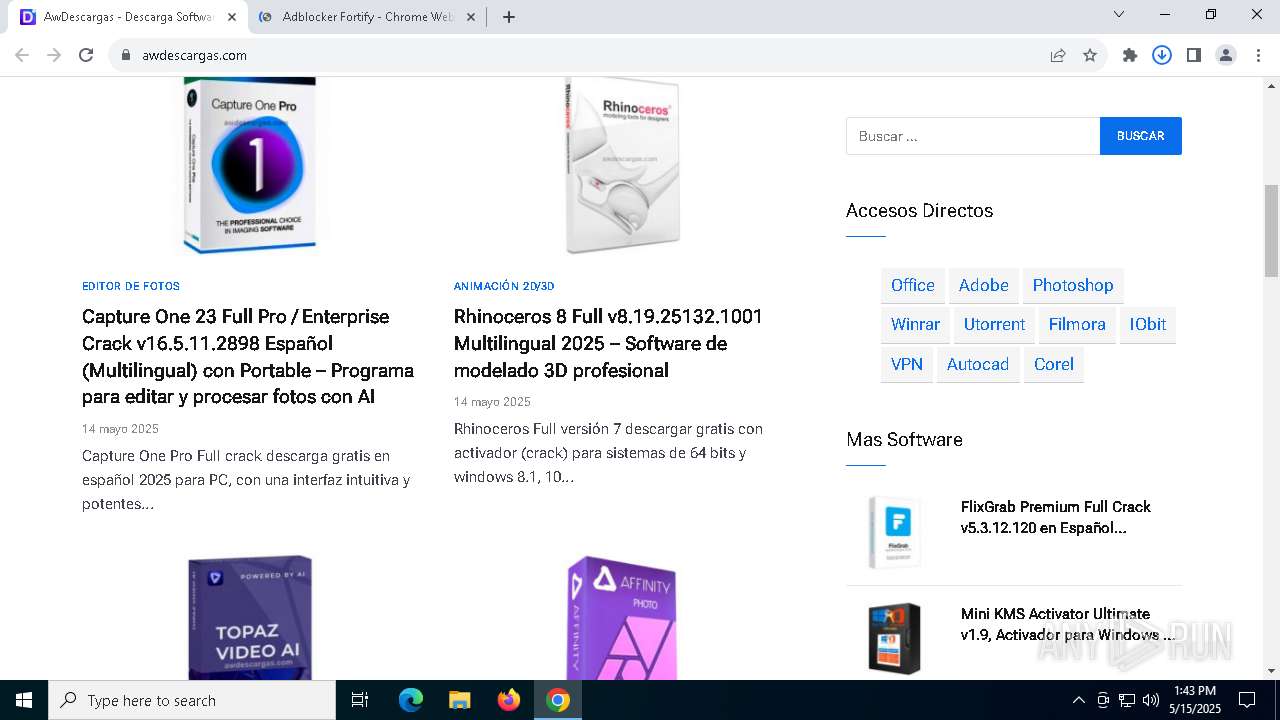Open the notification center icon
Screen dimensions: 1280x720
coord(1247,700)
